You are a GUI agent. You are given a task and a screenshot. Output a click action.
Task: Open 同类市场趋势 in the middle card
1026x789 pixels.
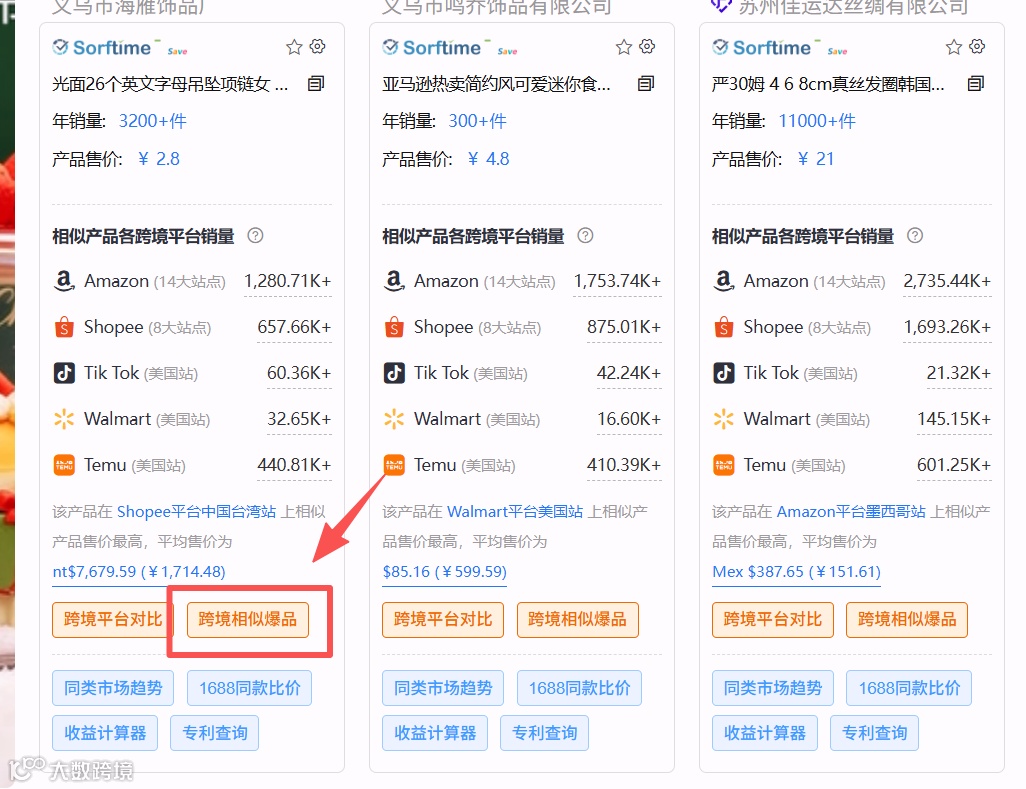coord(442,688)
